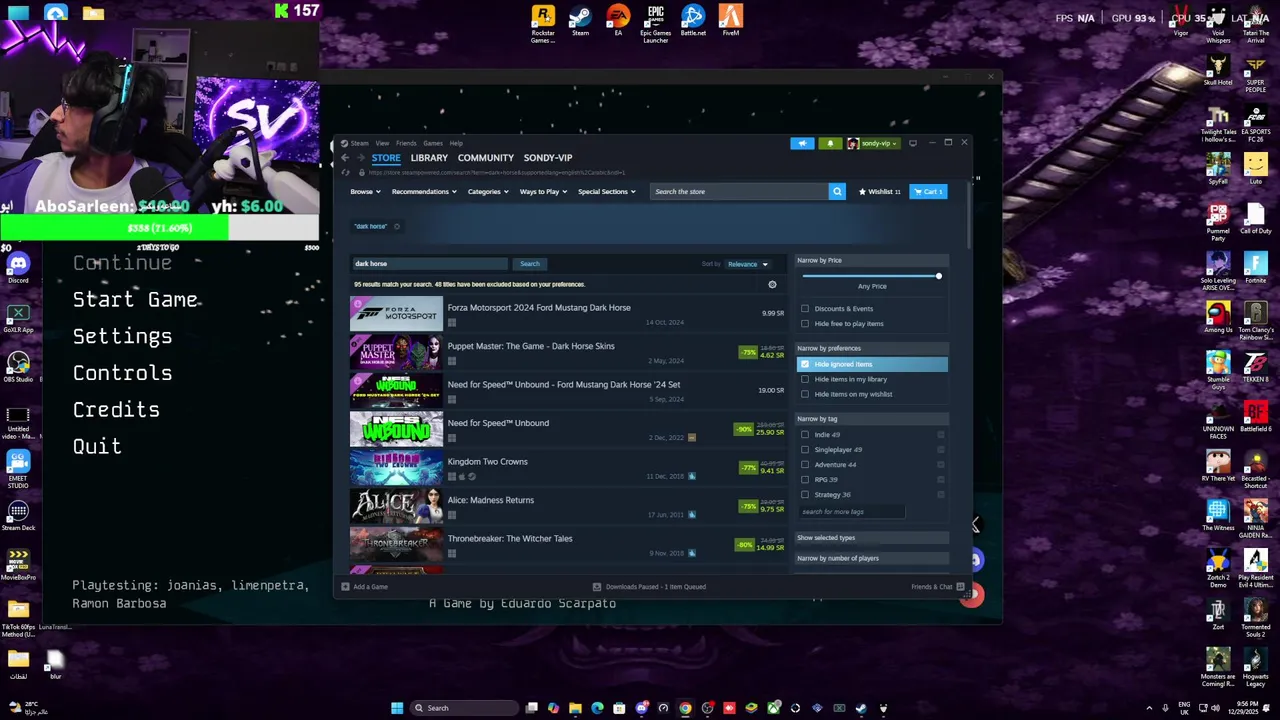
Task: Click Add a Game
Action: tap(365, 587)
